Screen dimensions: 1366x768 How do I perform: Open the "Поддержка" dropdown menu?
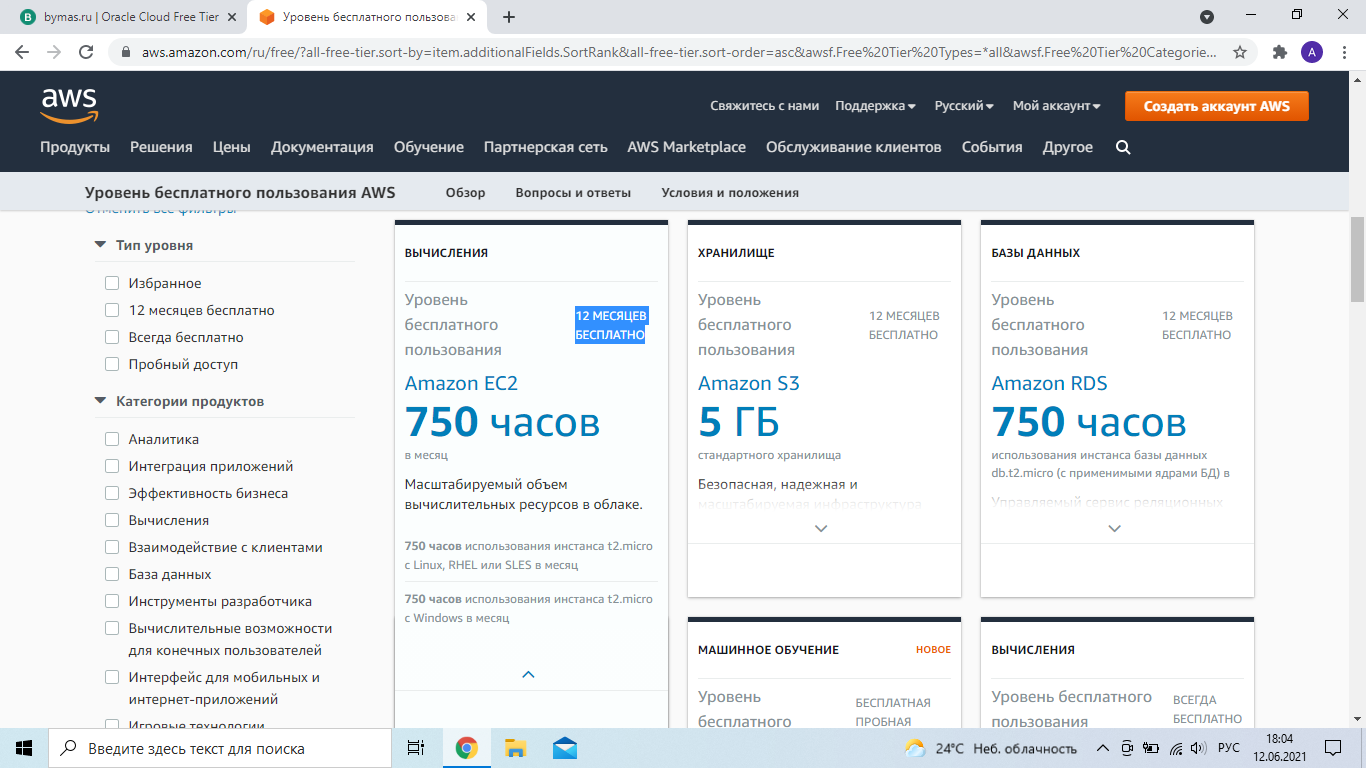click(875, 106)
